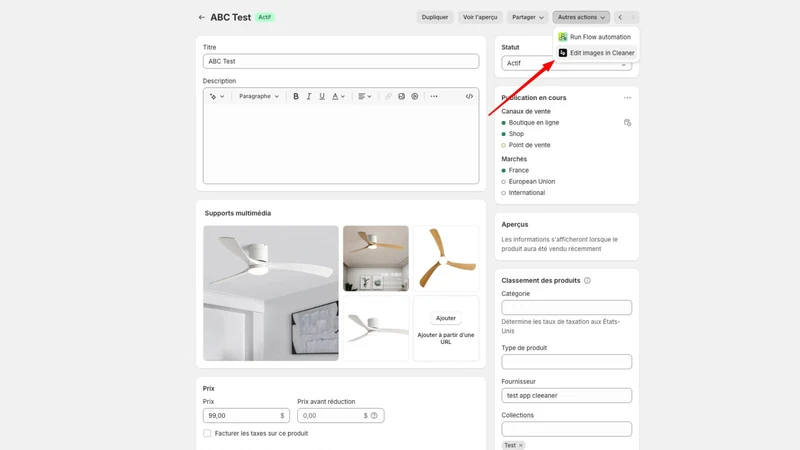The image size is (800, 450).
Task: Click the Prix 99,00 input field
Action: pos(246,416)
